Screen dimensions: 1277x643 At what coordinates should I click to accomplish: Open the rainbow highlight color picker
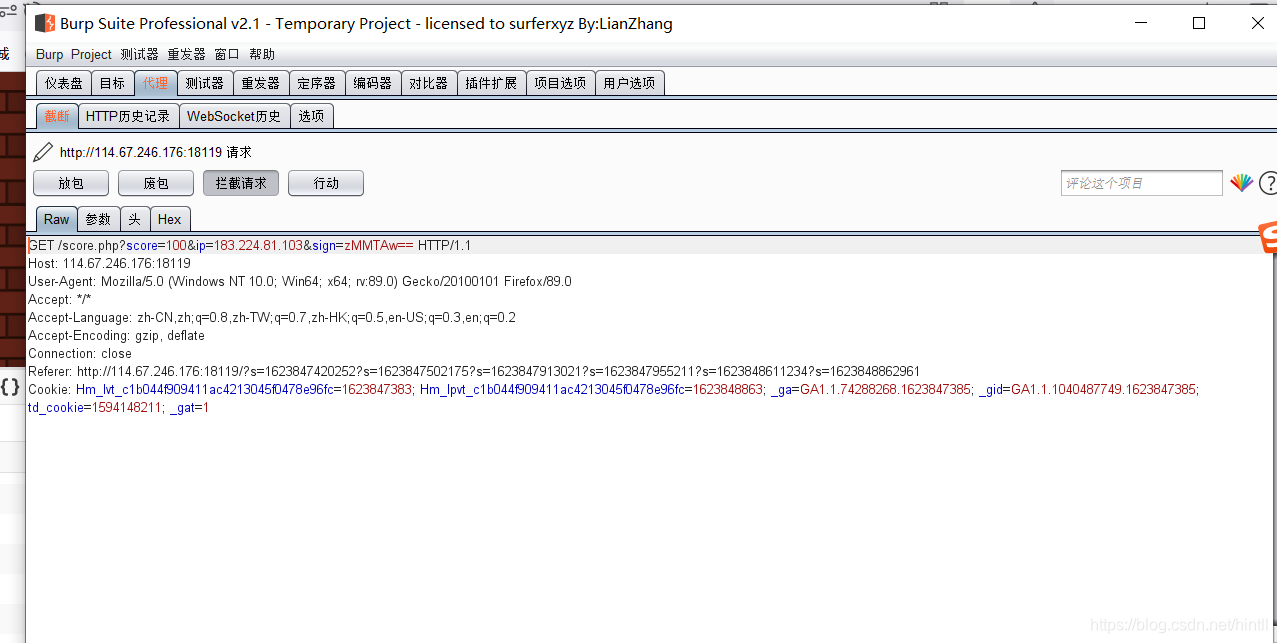[1241, 183]
